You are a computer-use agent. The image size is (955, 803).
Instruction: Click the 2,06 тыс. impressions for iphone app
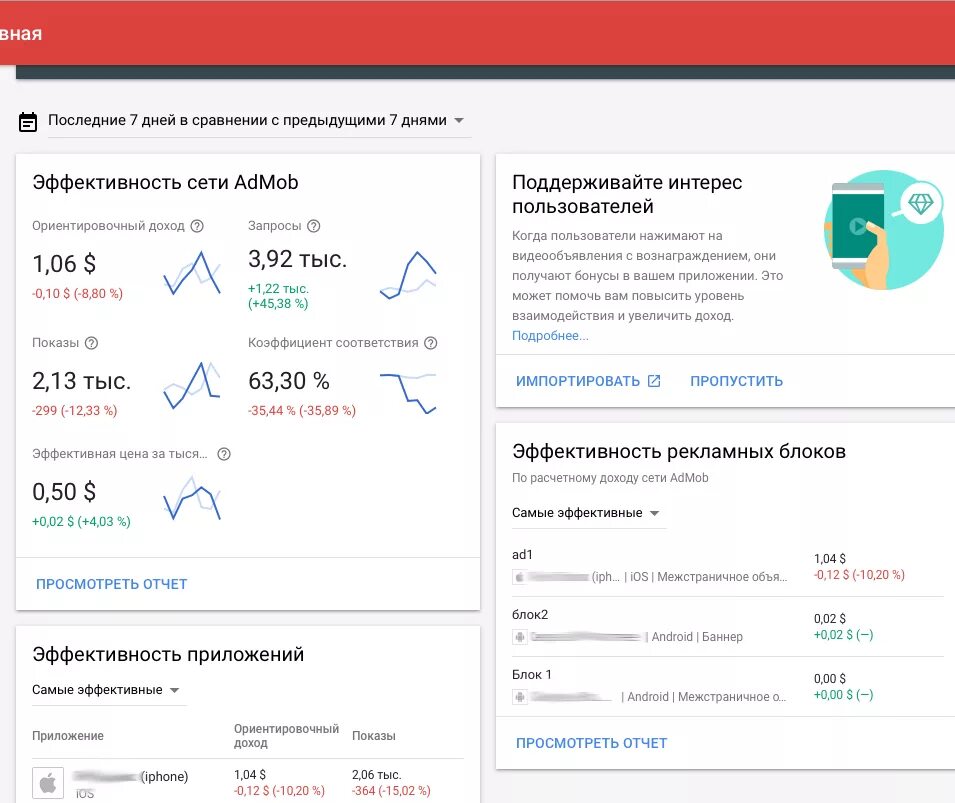[x=376, y=775]
